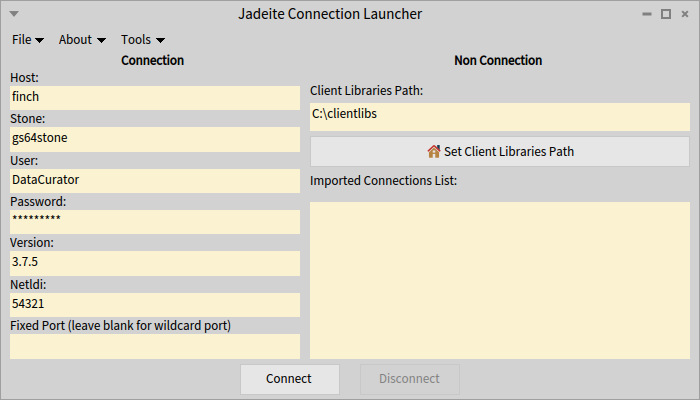Viewport: 700px width, 400px height.
Task: Click the Netldi field showing 54321
Action: pos(154,304)
